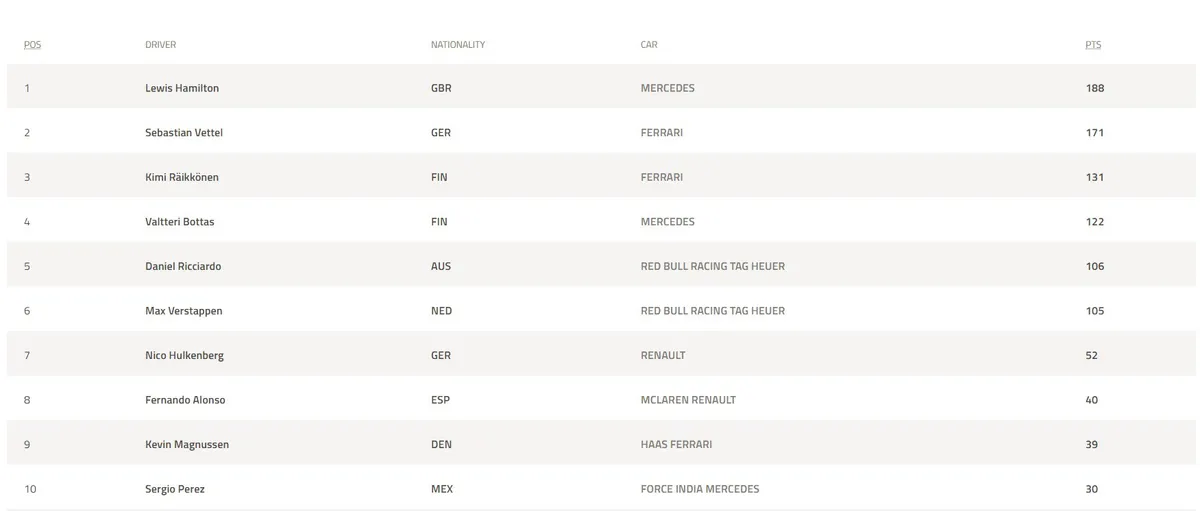Click the POS column header
Image resolution: width=1200 pixels, height=511 pixels.
click(33, 45)
